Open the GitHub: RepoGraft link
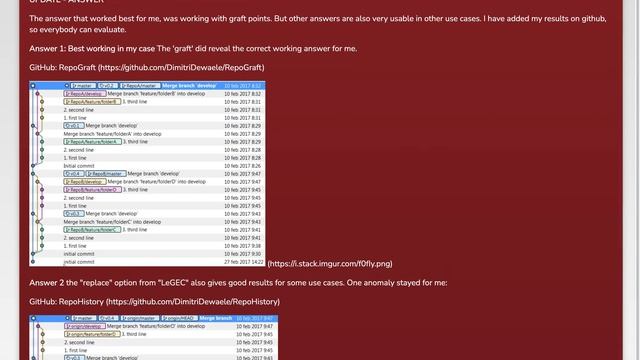Screen dimensions: 640x360 (x=147, y=67)
